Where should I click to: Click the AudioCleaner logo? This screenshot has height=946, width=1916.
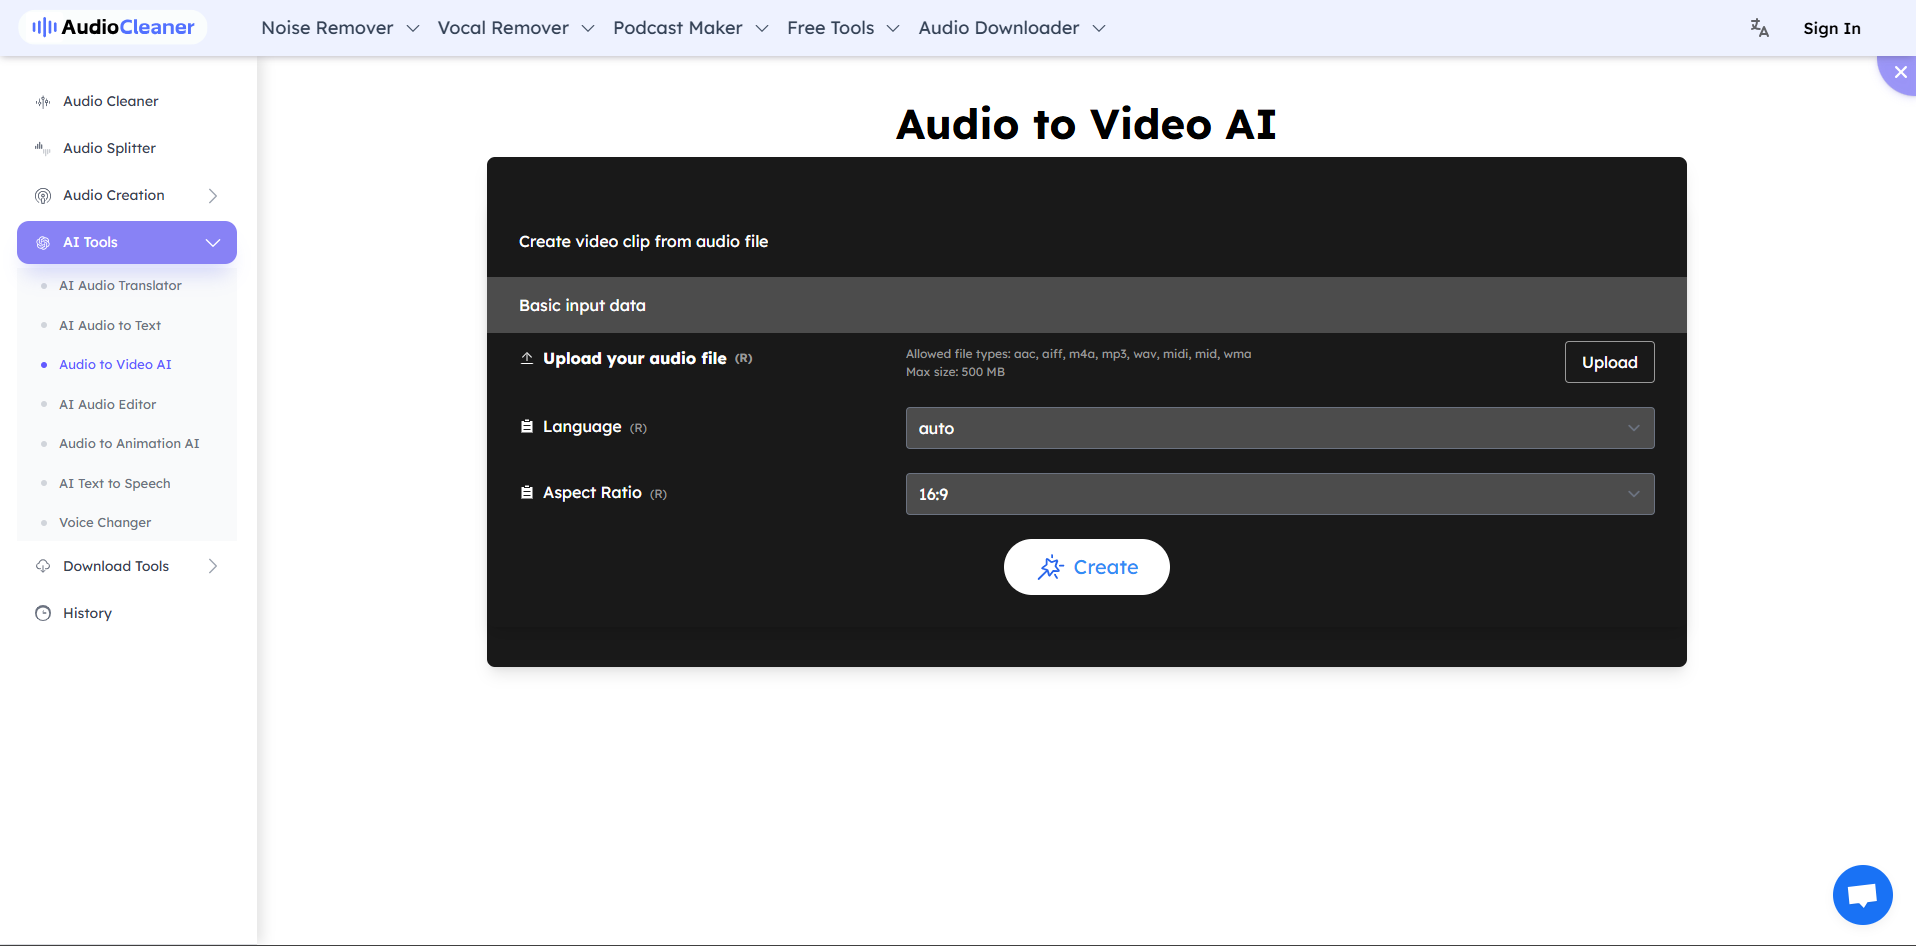coord(113,27)
